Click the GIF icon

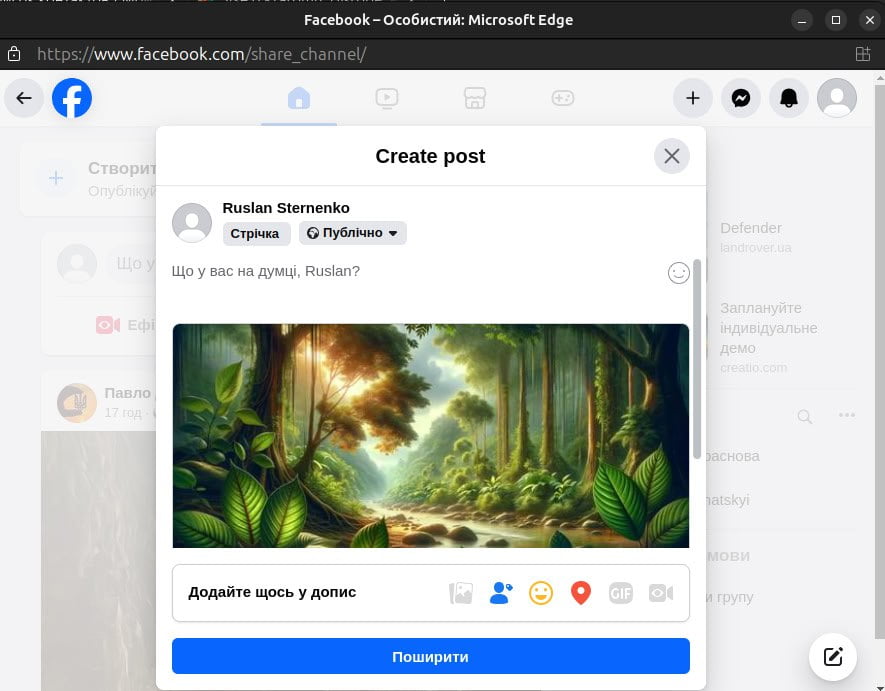click(621, 593)
